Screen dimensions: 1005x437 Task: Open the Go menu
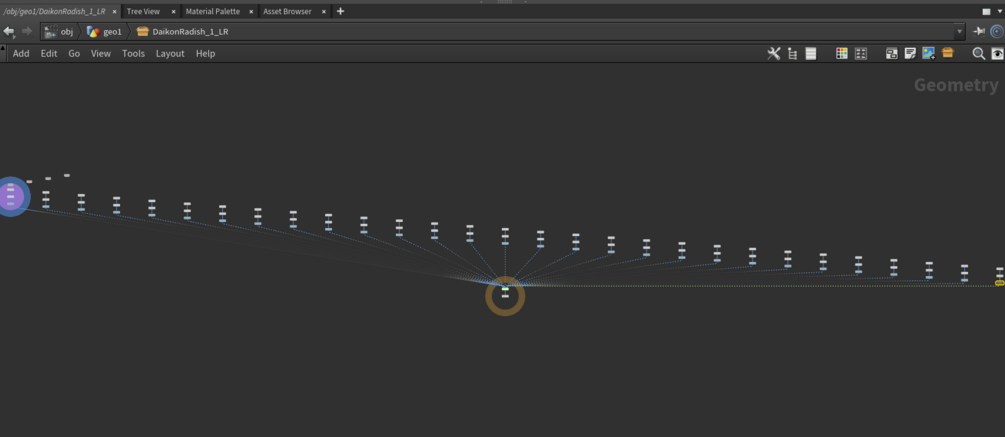click(74, 54)
